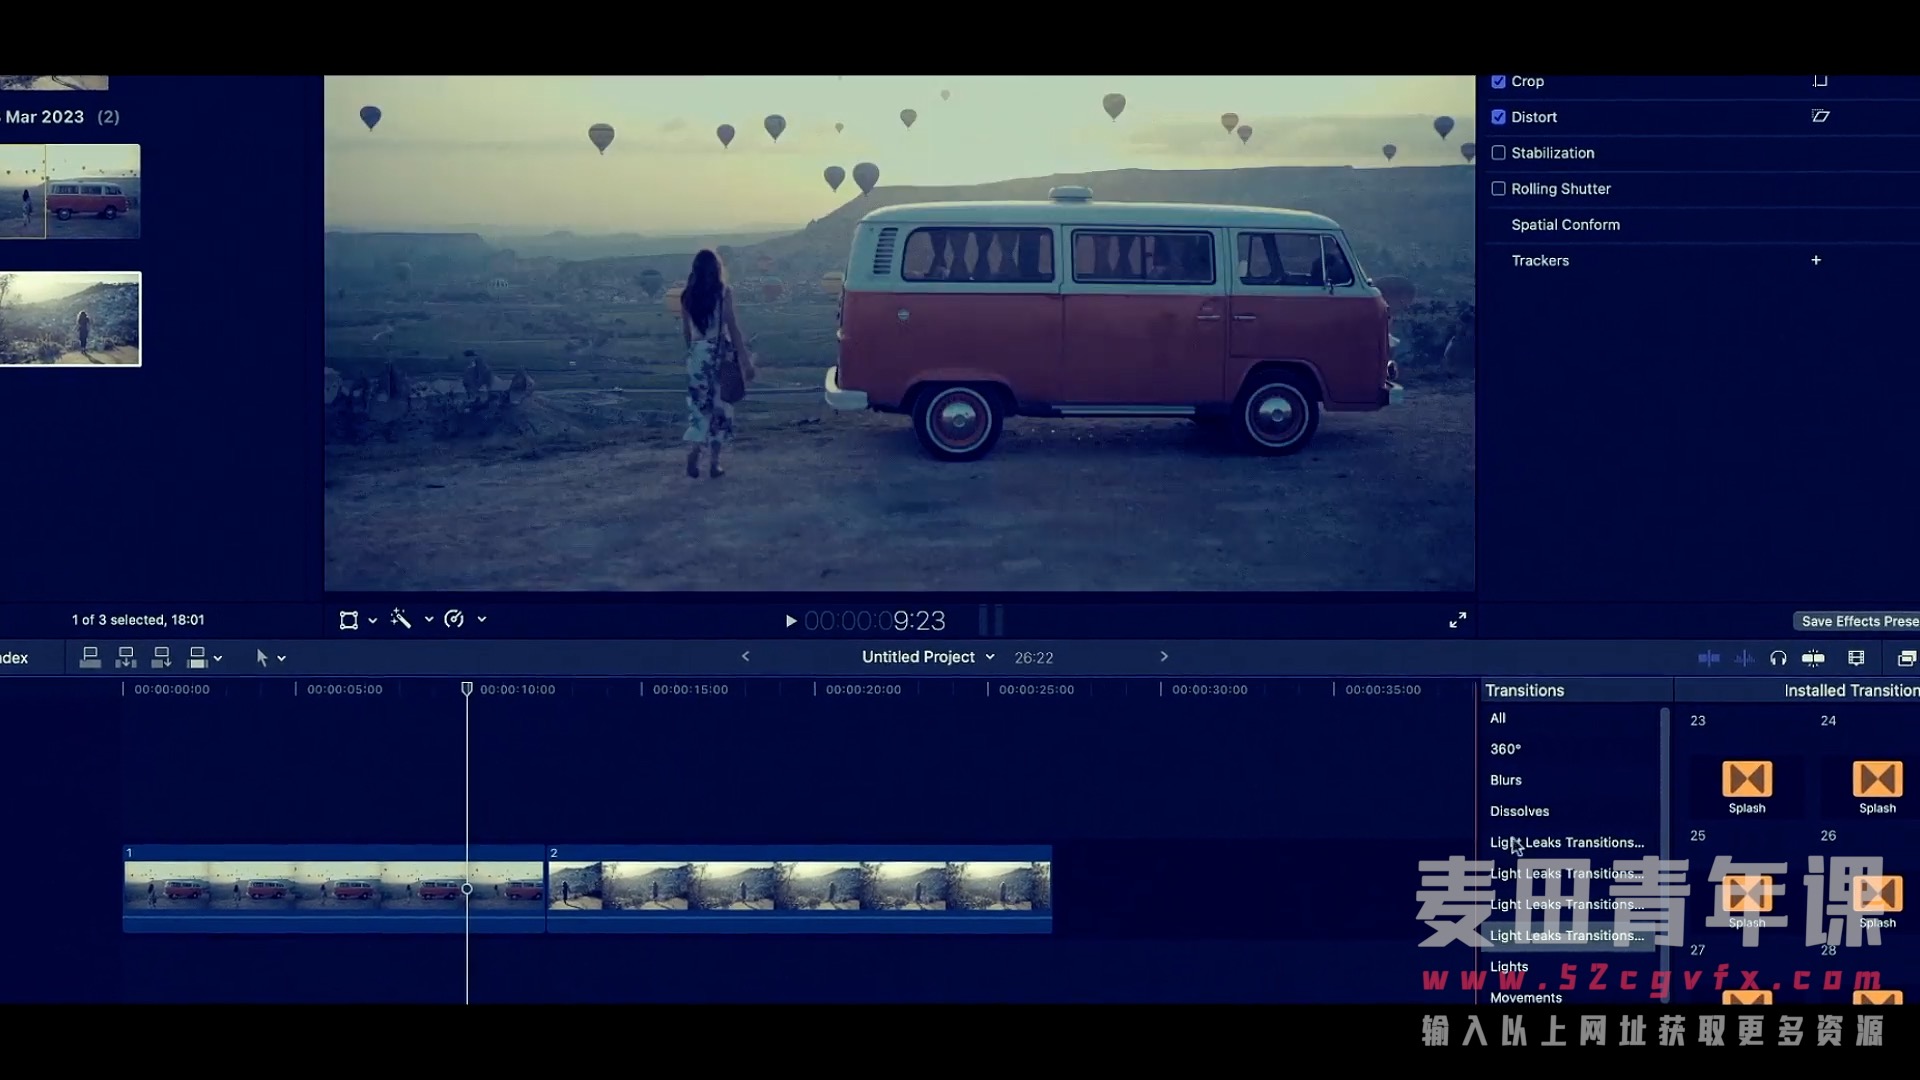Select 360° transitions category
This screenshot has width=1920, height=1080.
click(1505, 749)
